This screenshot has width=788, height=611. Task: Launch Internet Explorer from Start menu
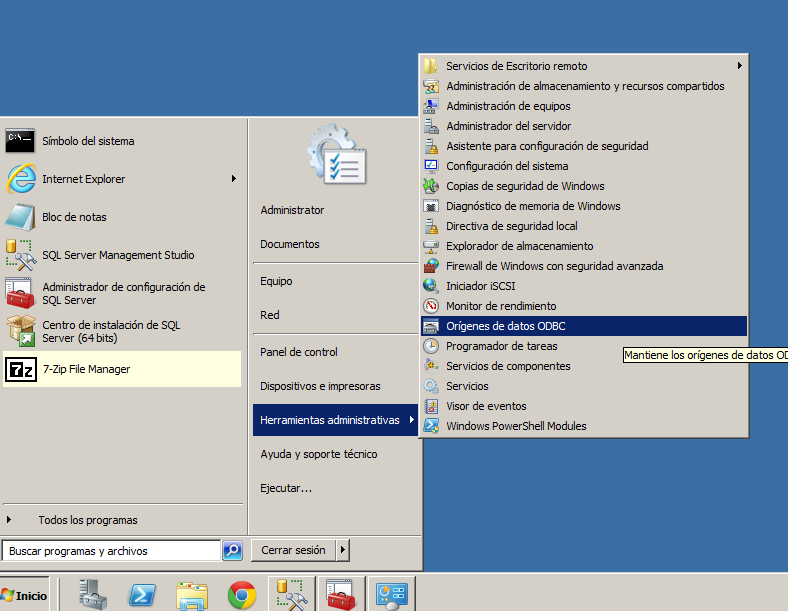[x=83, y=179]
